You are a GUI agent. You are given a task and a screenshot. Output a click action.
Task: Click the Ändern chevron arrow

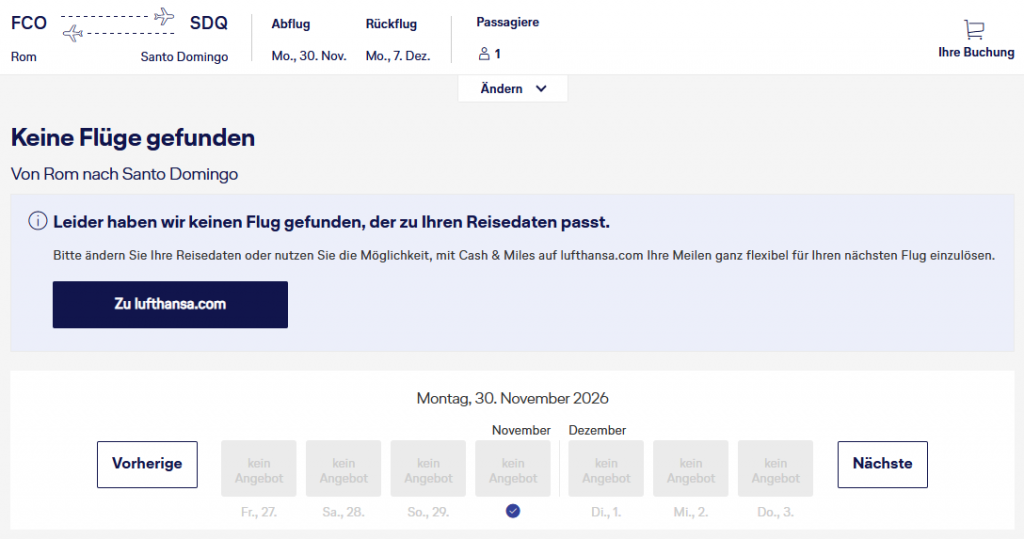(x=541, y=88)
